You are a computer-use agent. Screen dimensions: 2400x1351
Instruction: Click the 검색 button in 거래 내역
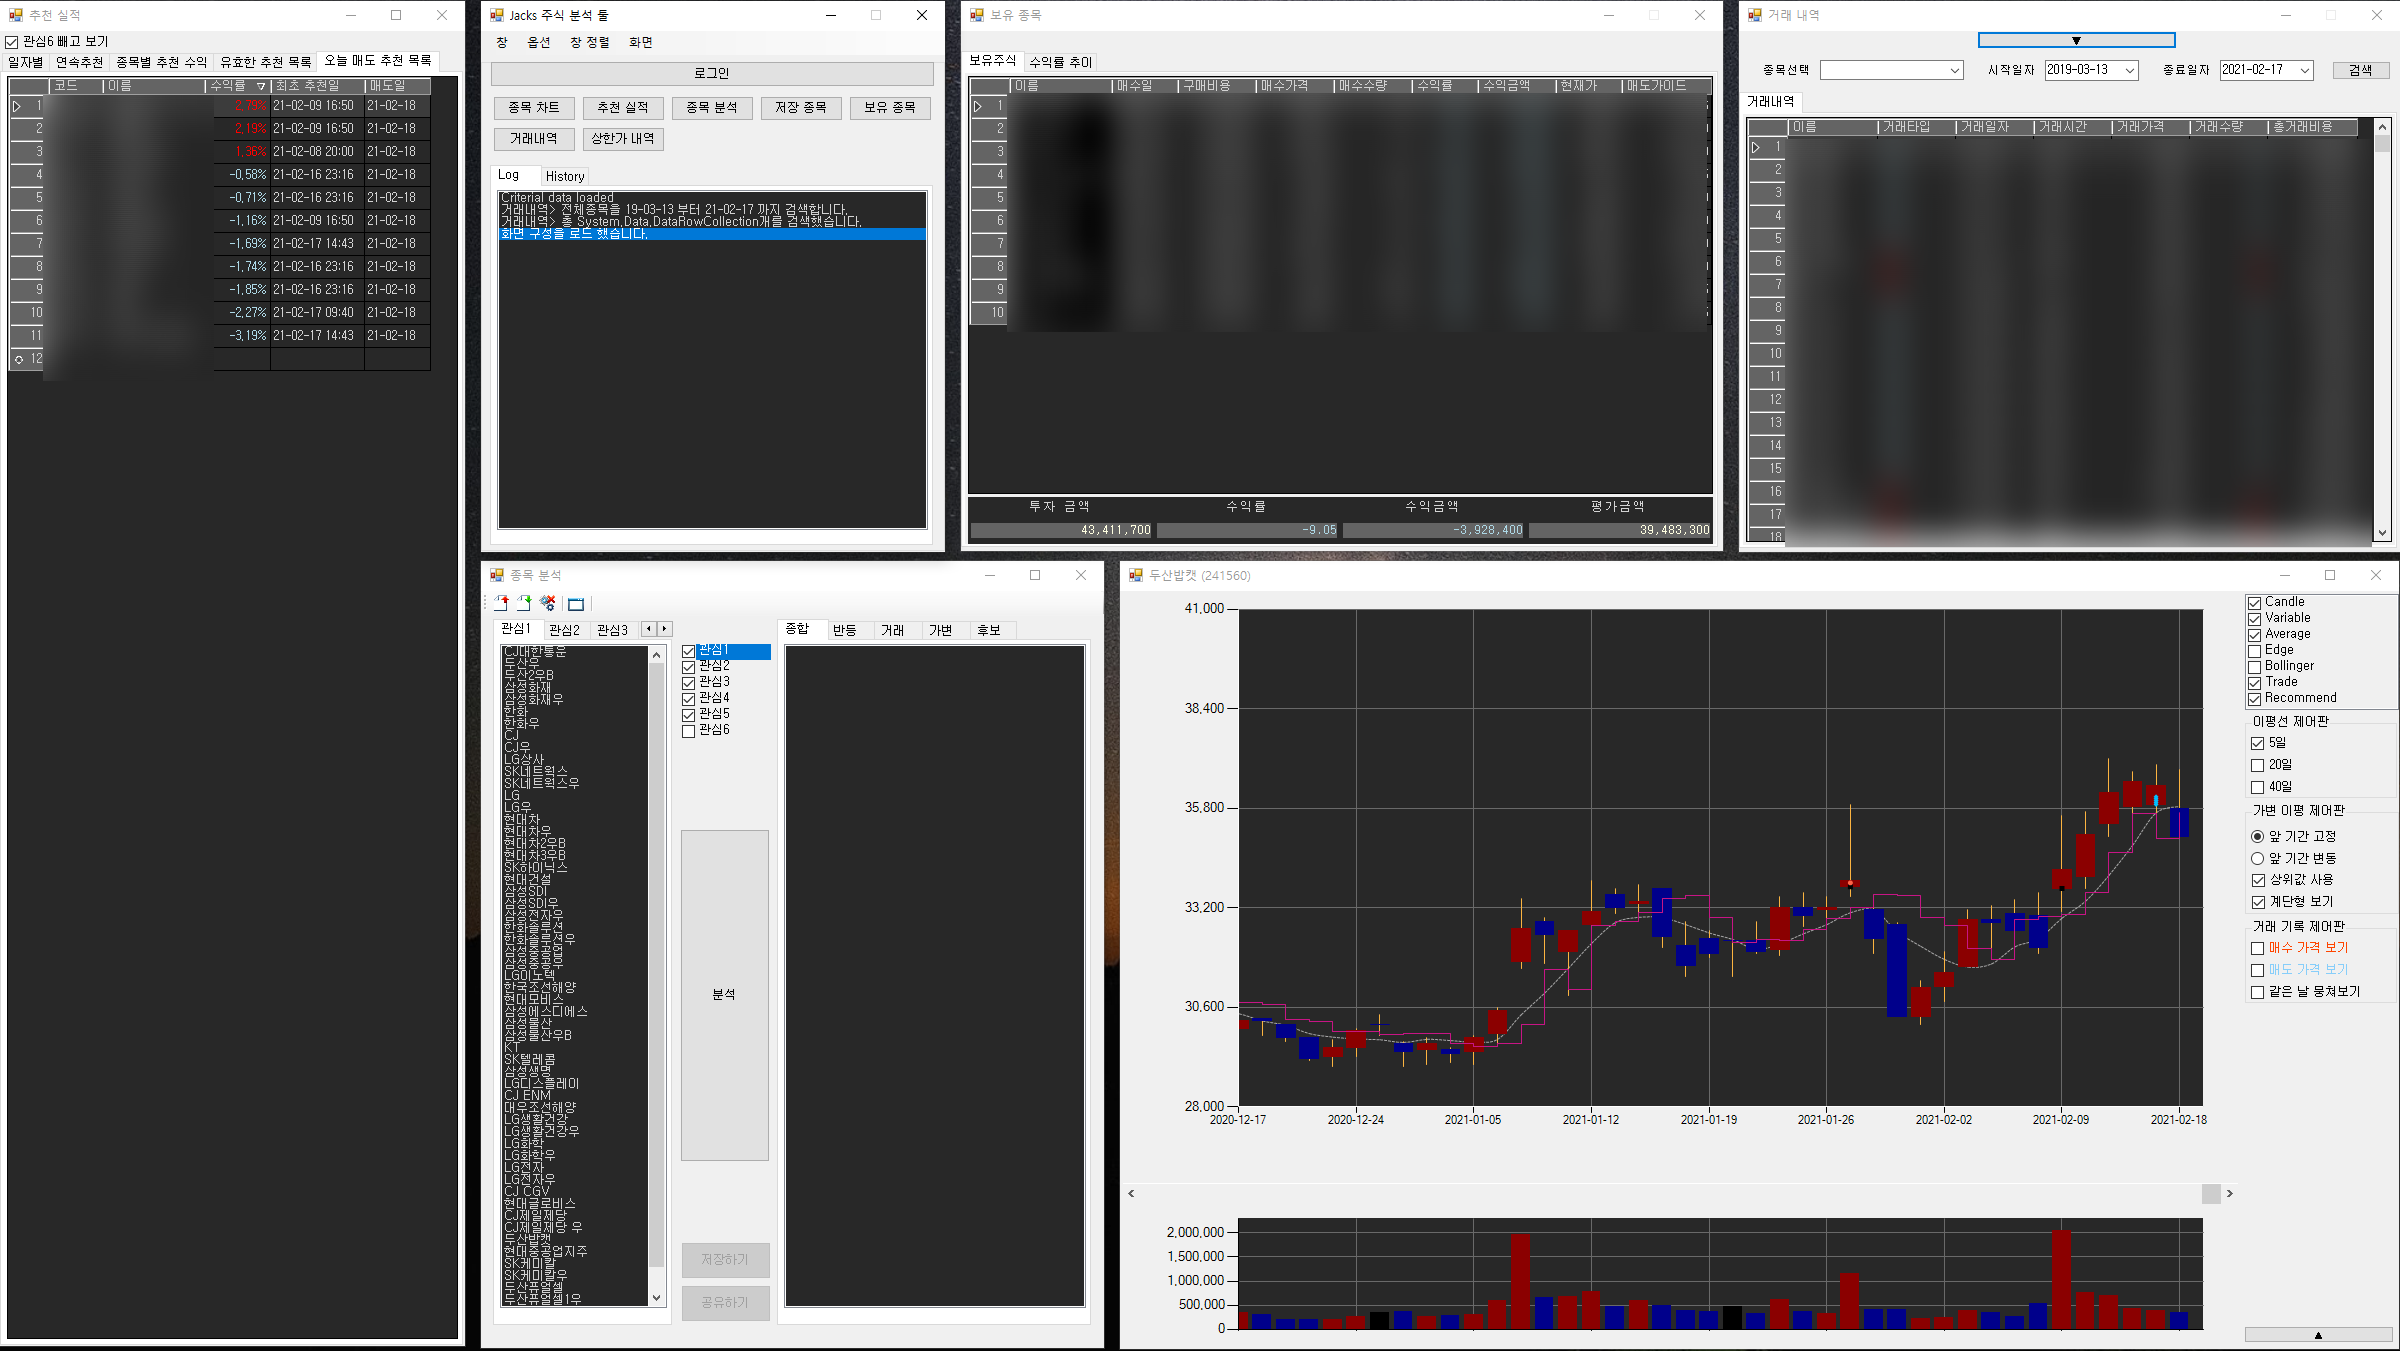(2361, 70)
